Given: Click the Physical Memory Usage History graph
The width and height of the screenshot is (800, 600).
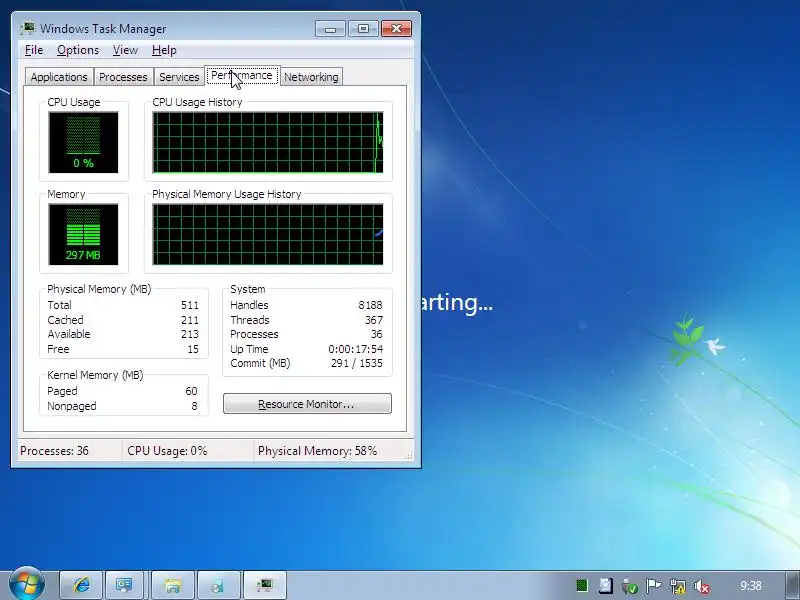Looking at the screenshot, I should point(268,234).
